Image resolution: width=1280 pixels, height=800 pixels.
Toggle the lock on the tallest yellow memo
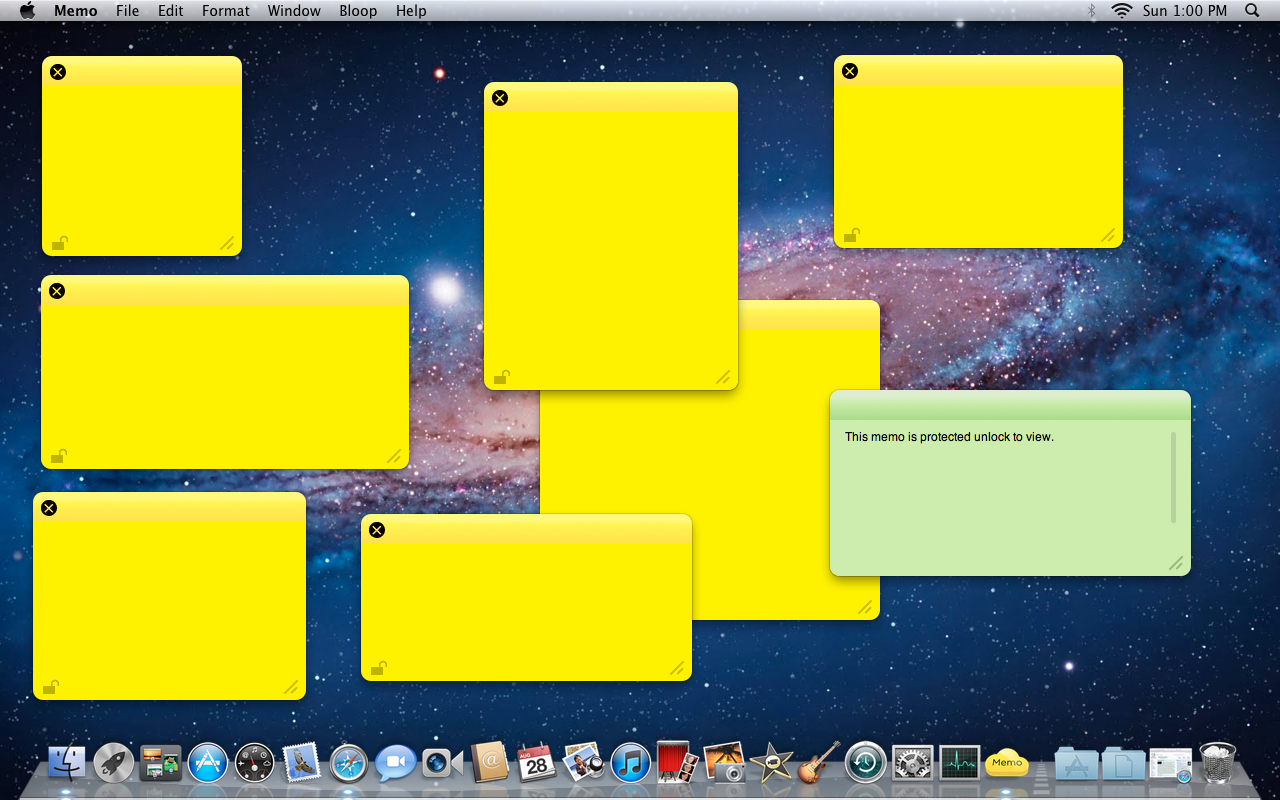pyautogui.click(x=502, y=377)
